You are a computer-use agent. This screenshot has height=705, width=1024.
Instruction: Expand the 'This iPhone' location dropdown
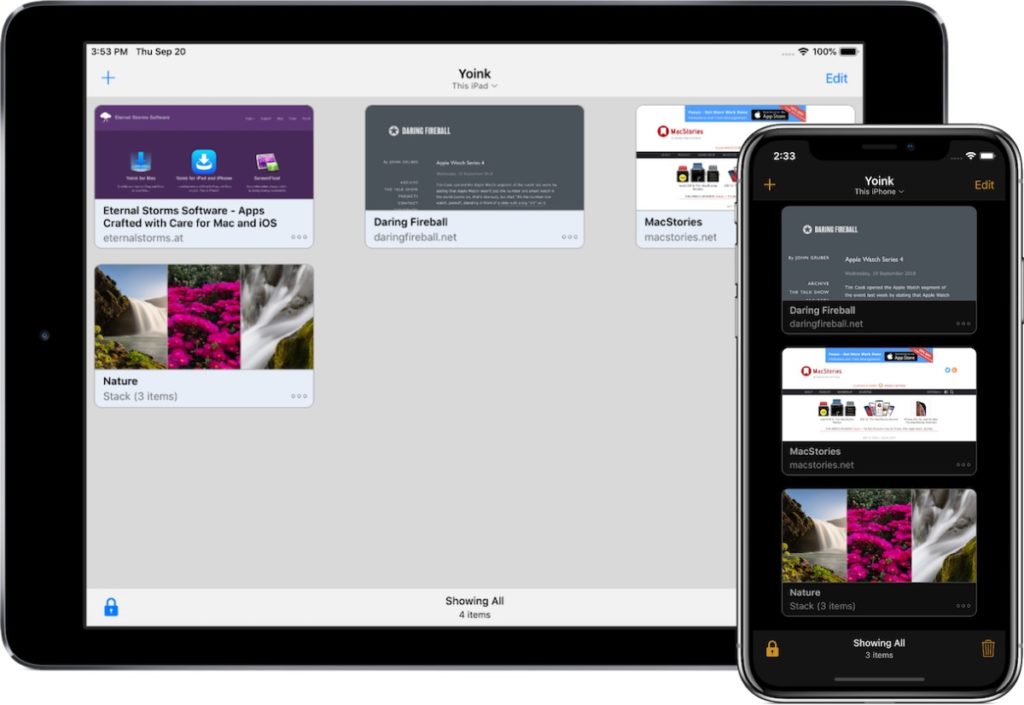click(879, 191)
